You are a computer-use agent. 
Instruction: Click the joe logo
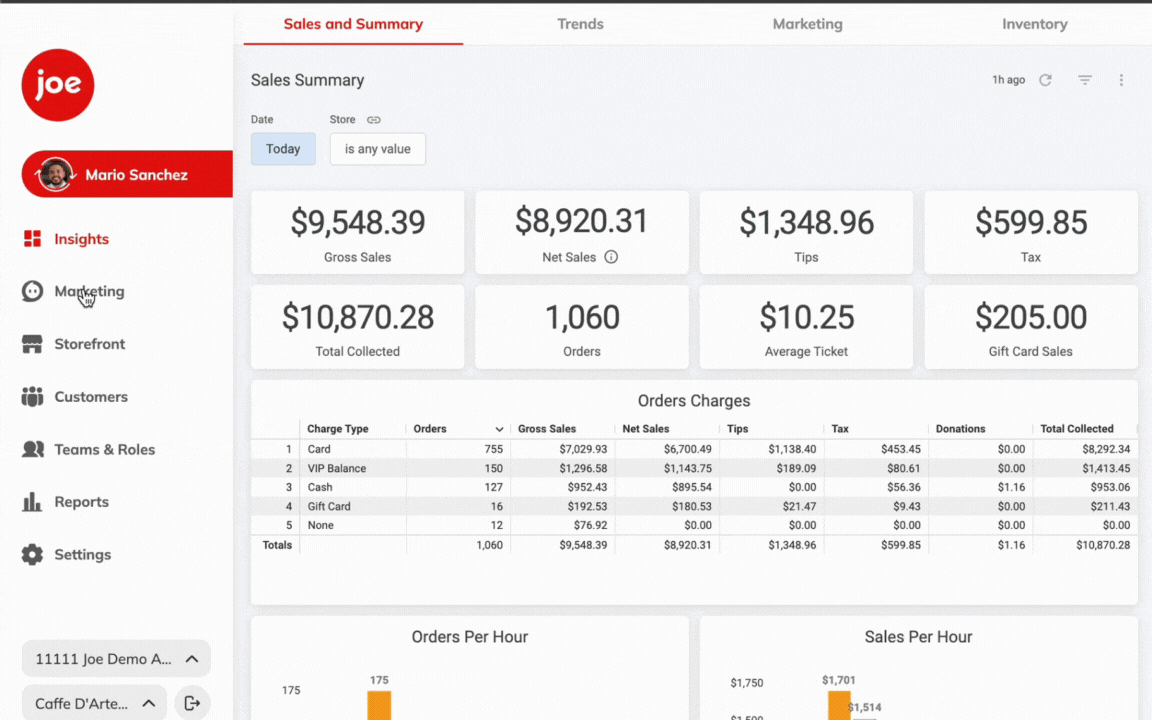click(x=57, y=85)
